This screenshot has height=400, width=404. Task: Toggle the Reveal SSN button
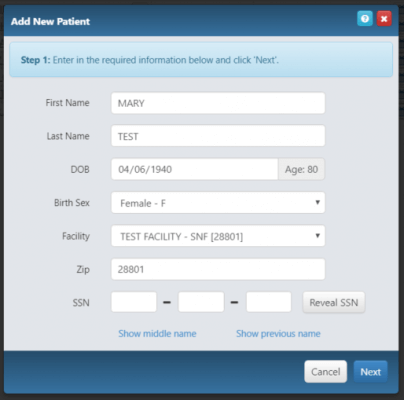click(334, 302)
